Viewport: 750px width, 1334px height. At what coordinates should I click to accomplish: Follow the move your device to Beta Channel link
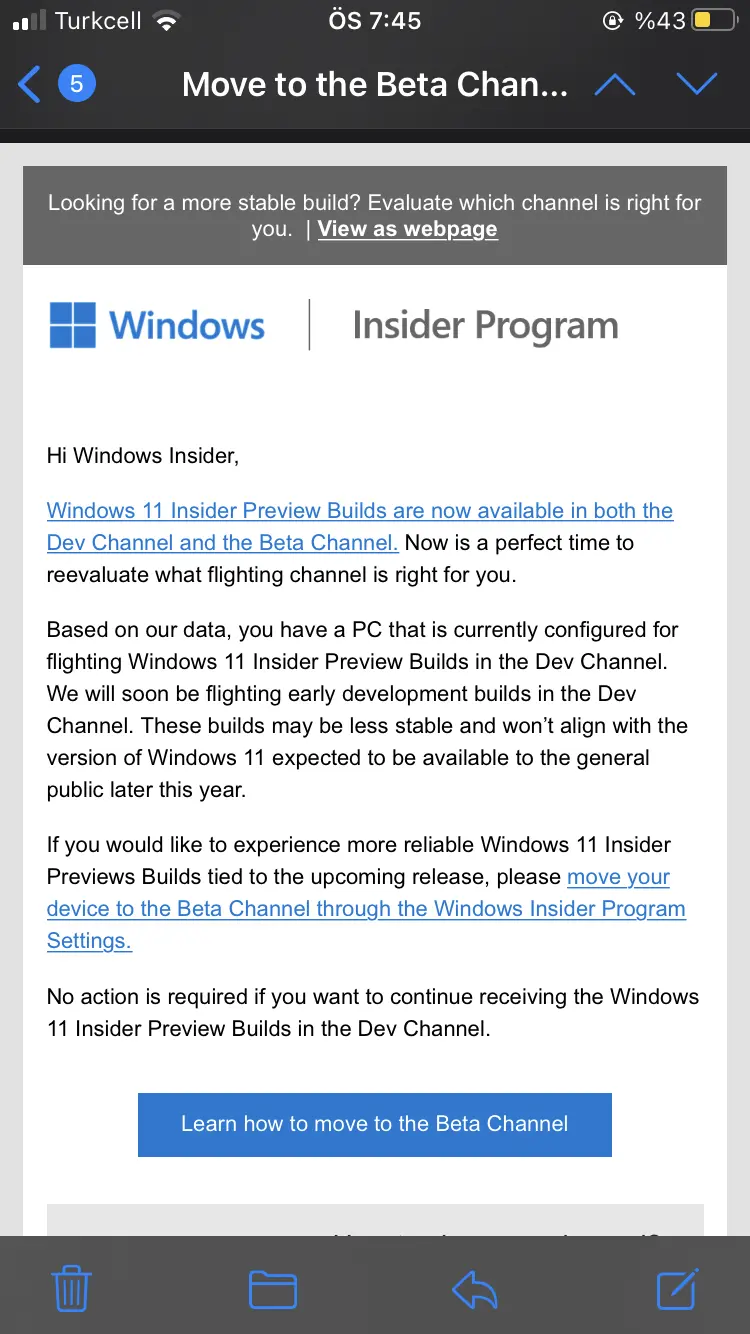tap(366, 909)
